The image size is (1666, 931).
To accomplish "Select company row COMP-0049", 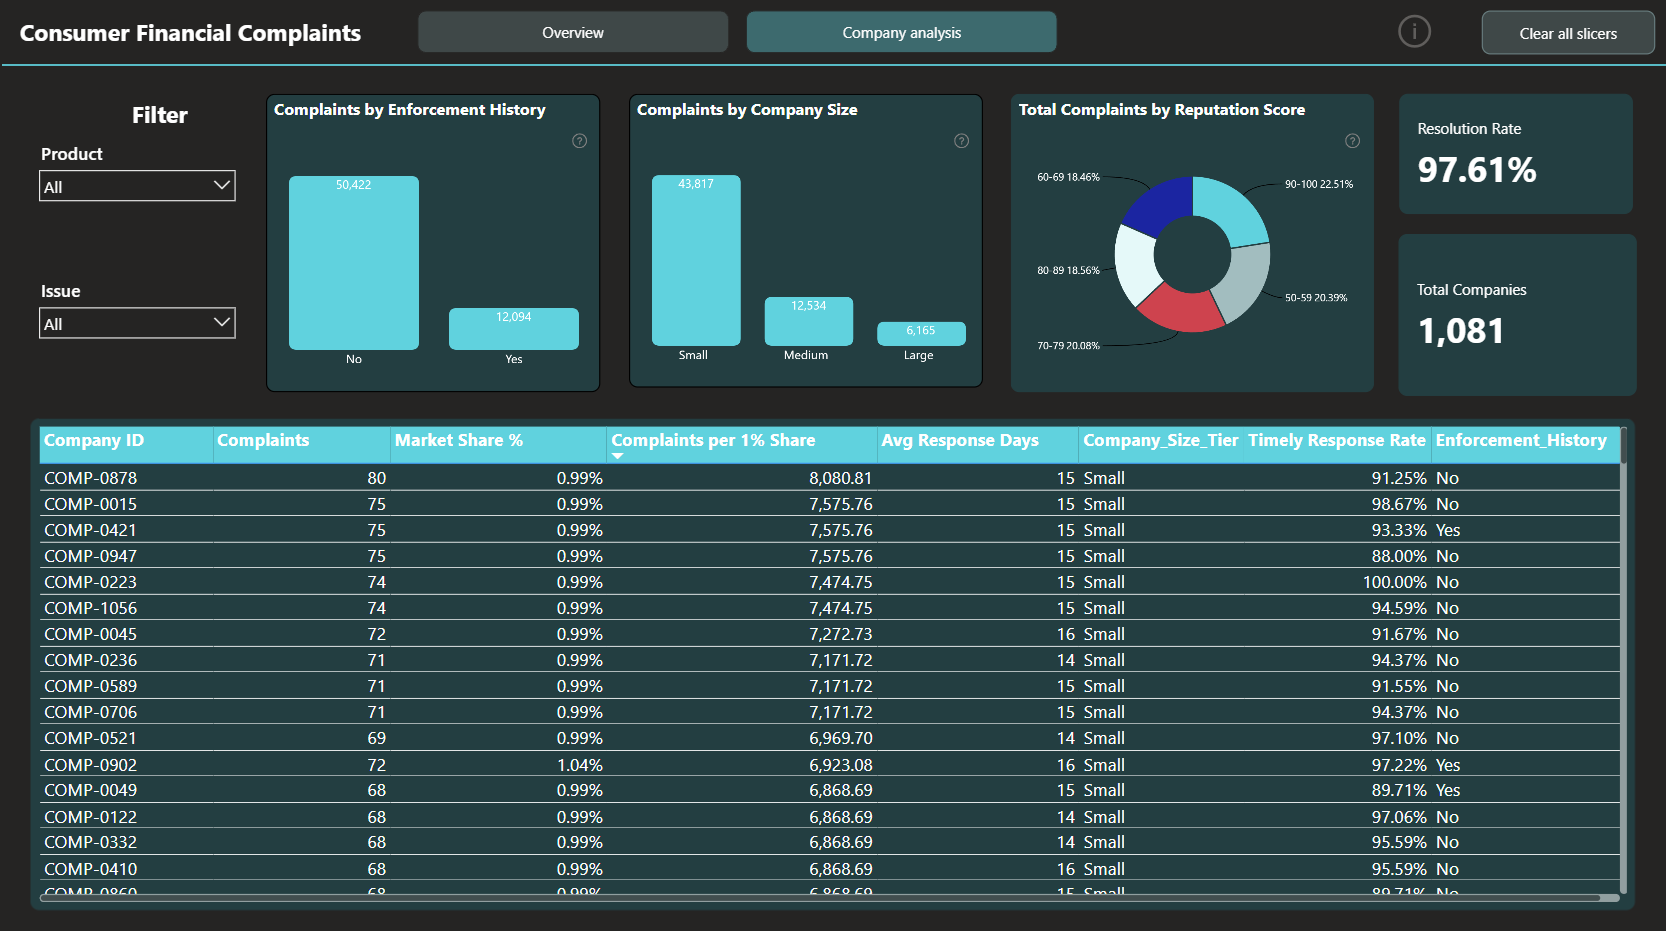I will [830, 790].
